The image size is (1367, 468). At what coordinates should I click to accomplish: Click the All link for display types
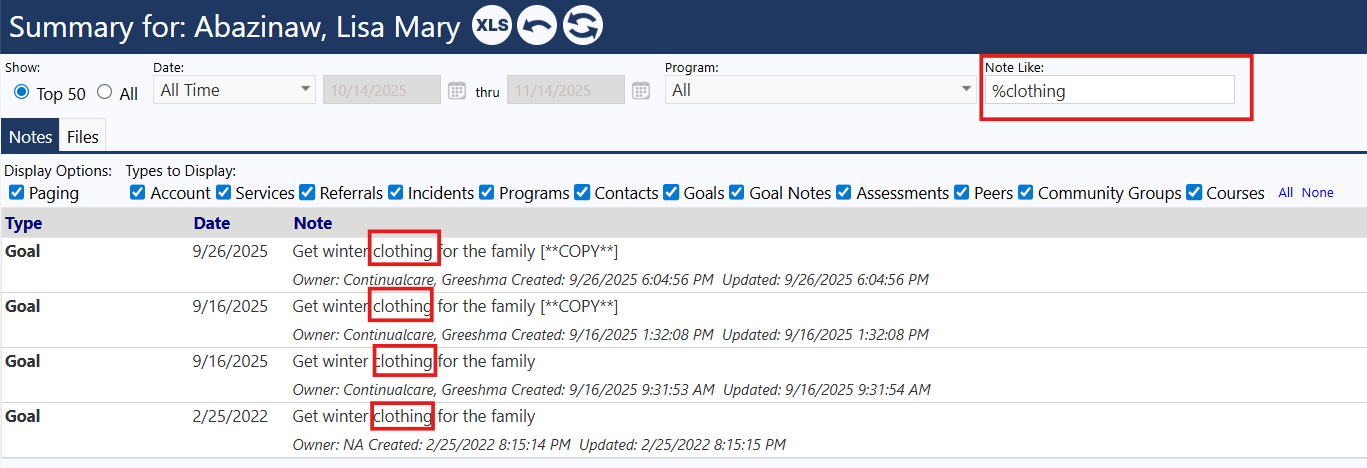1286,193
